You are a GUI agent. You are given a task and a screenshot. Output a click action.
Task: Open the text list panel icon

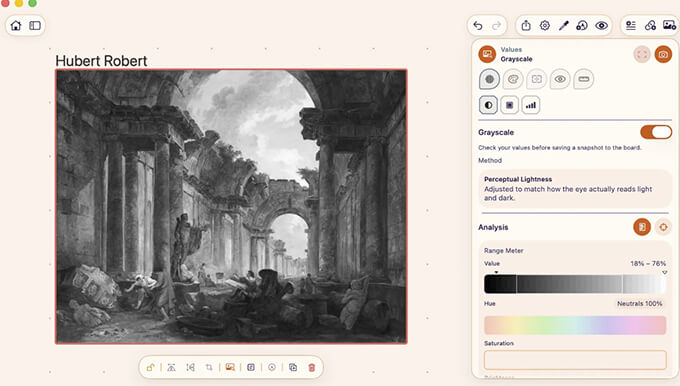pyautogui.click(x=631, y=26)
